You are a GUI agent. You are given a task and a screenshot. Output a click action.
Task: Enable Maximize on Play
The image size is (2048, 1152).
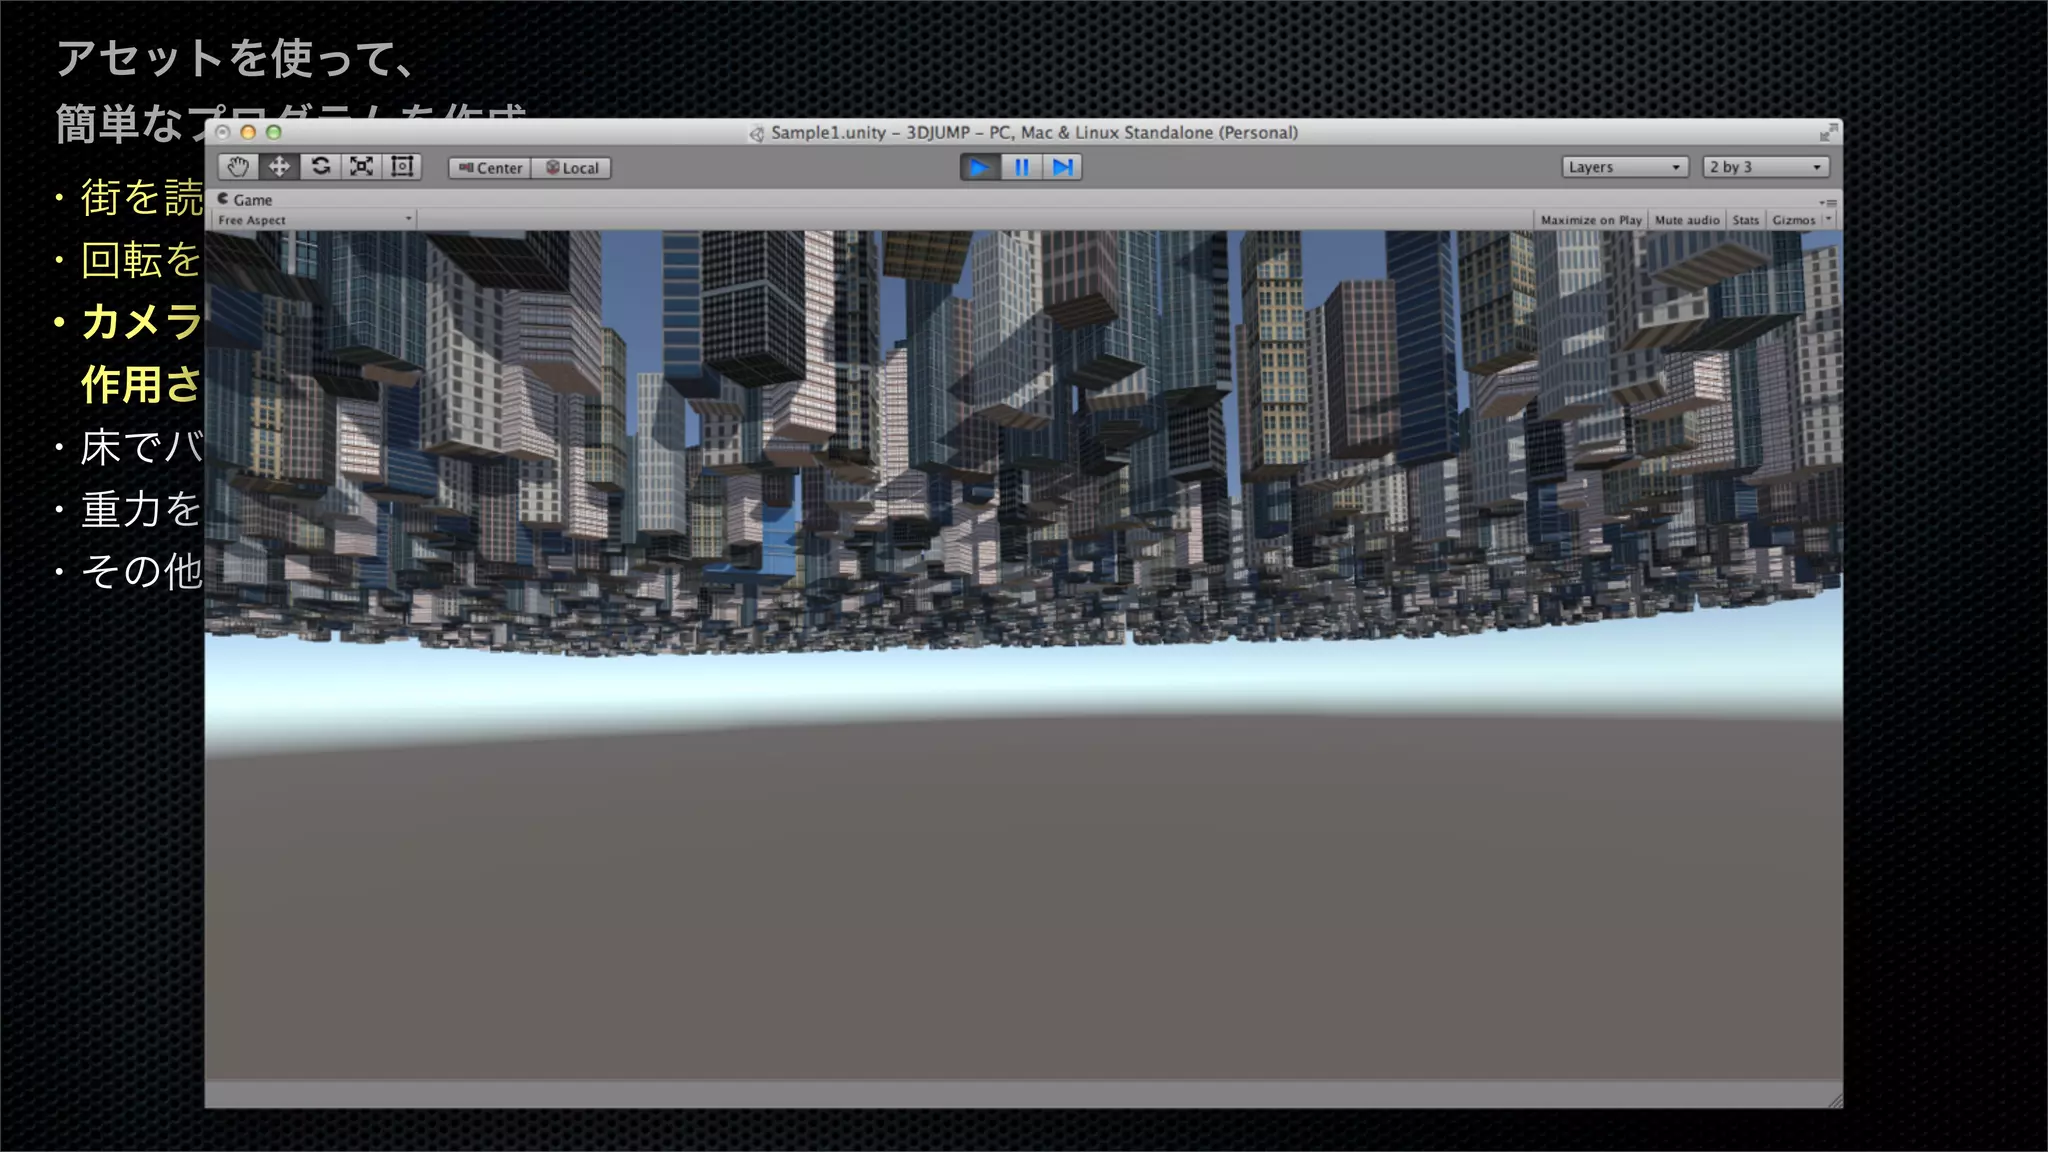(x=1590, y=220)
